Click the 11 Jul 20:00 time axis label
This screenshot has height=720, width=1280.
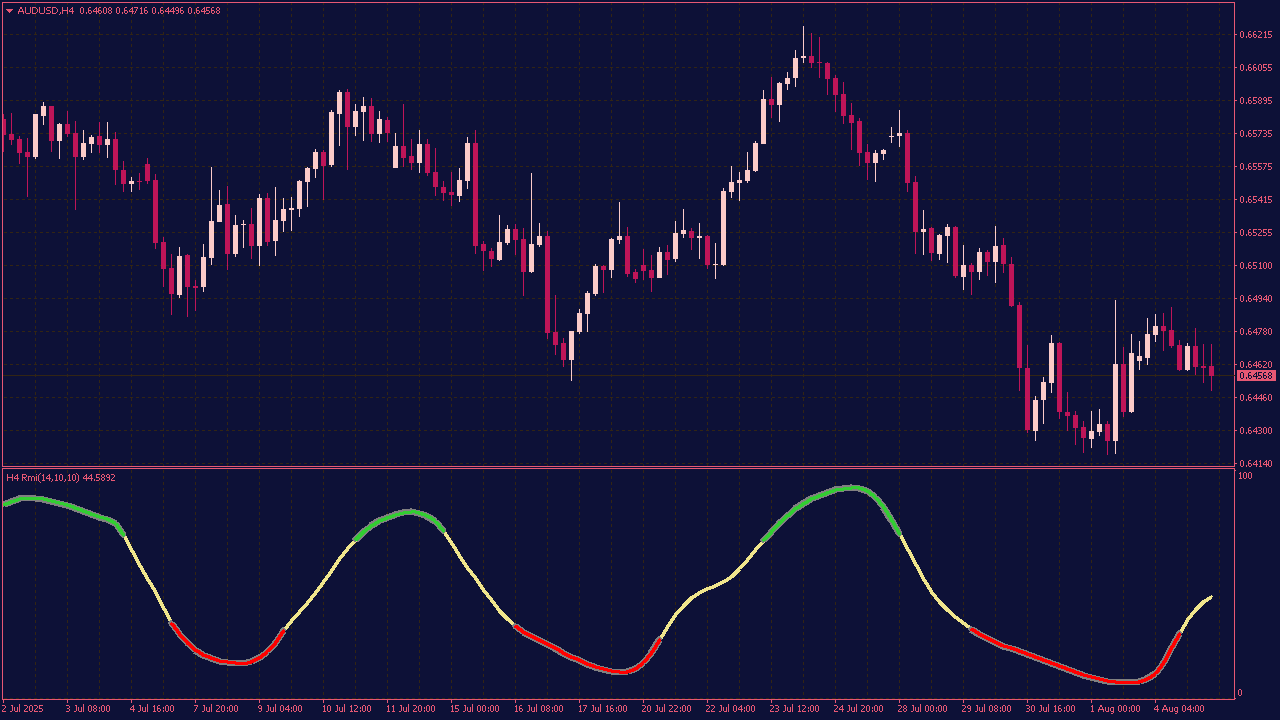(411, 709)
